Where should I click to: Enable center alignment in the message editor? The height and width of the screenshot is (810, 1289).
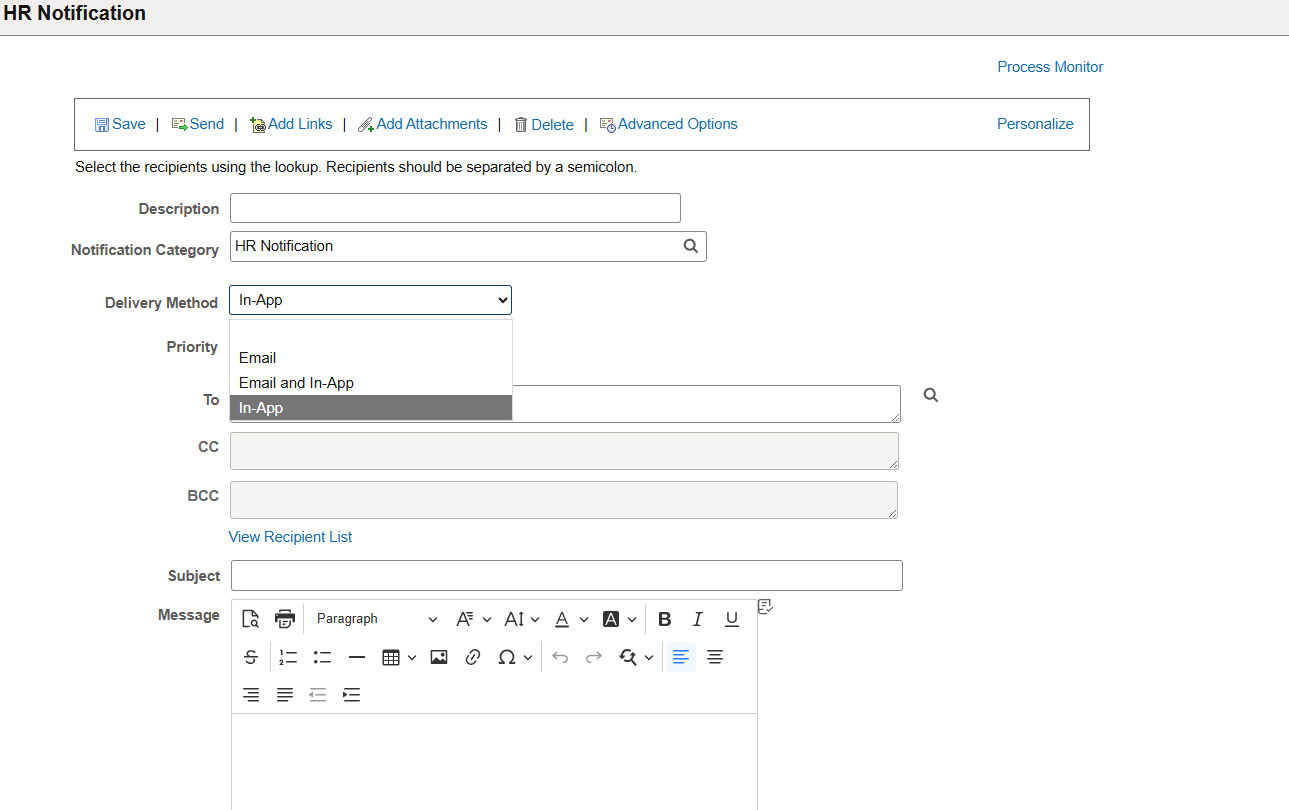click(x=714, y=657)
